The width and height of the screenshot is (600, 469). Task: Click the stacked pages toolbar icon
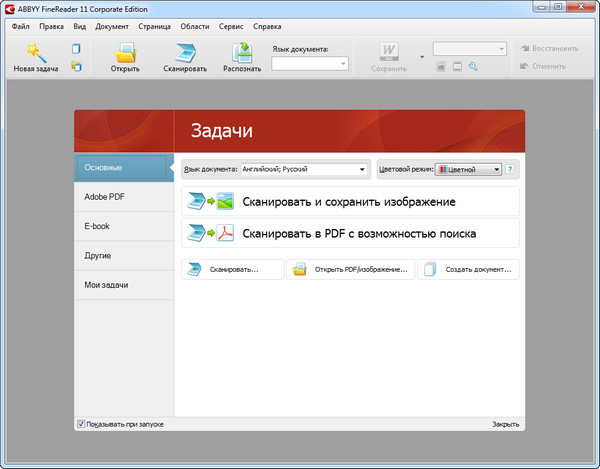tap(77, 67)
